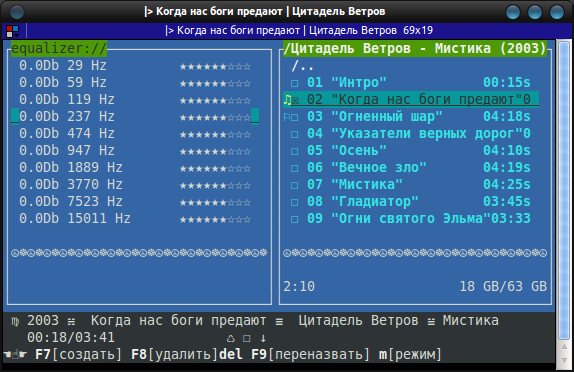This screenshot has width=574, height=372.
Task: Click the yellow music note on track 02
Action: 287,100
